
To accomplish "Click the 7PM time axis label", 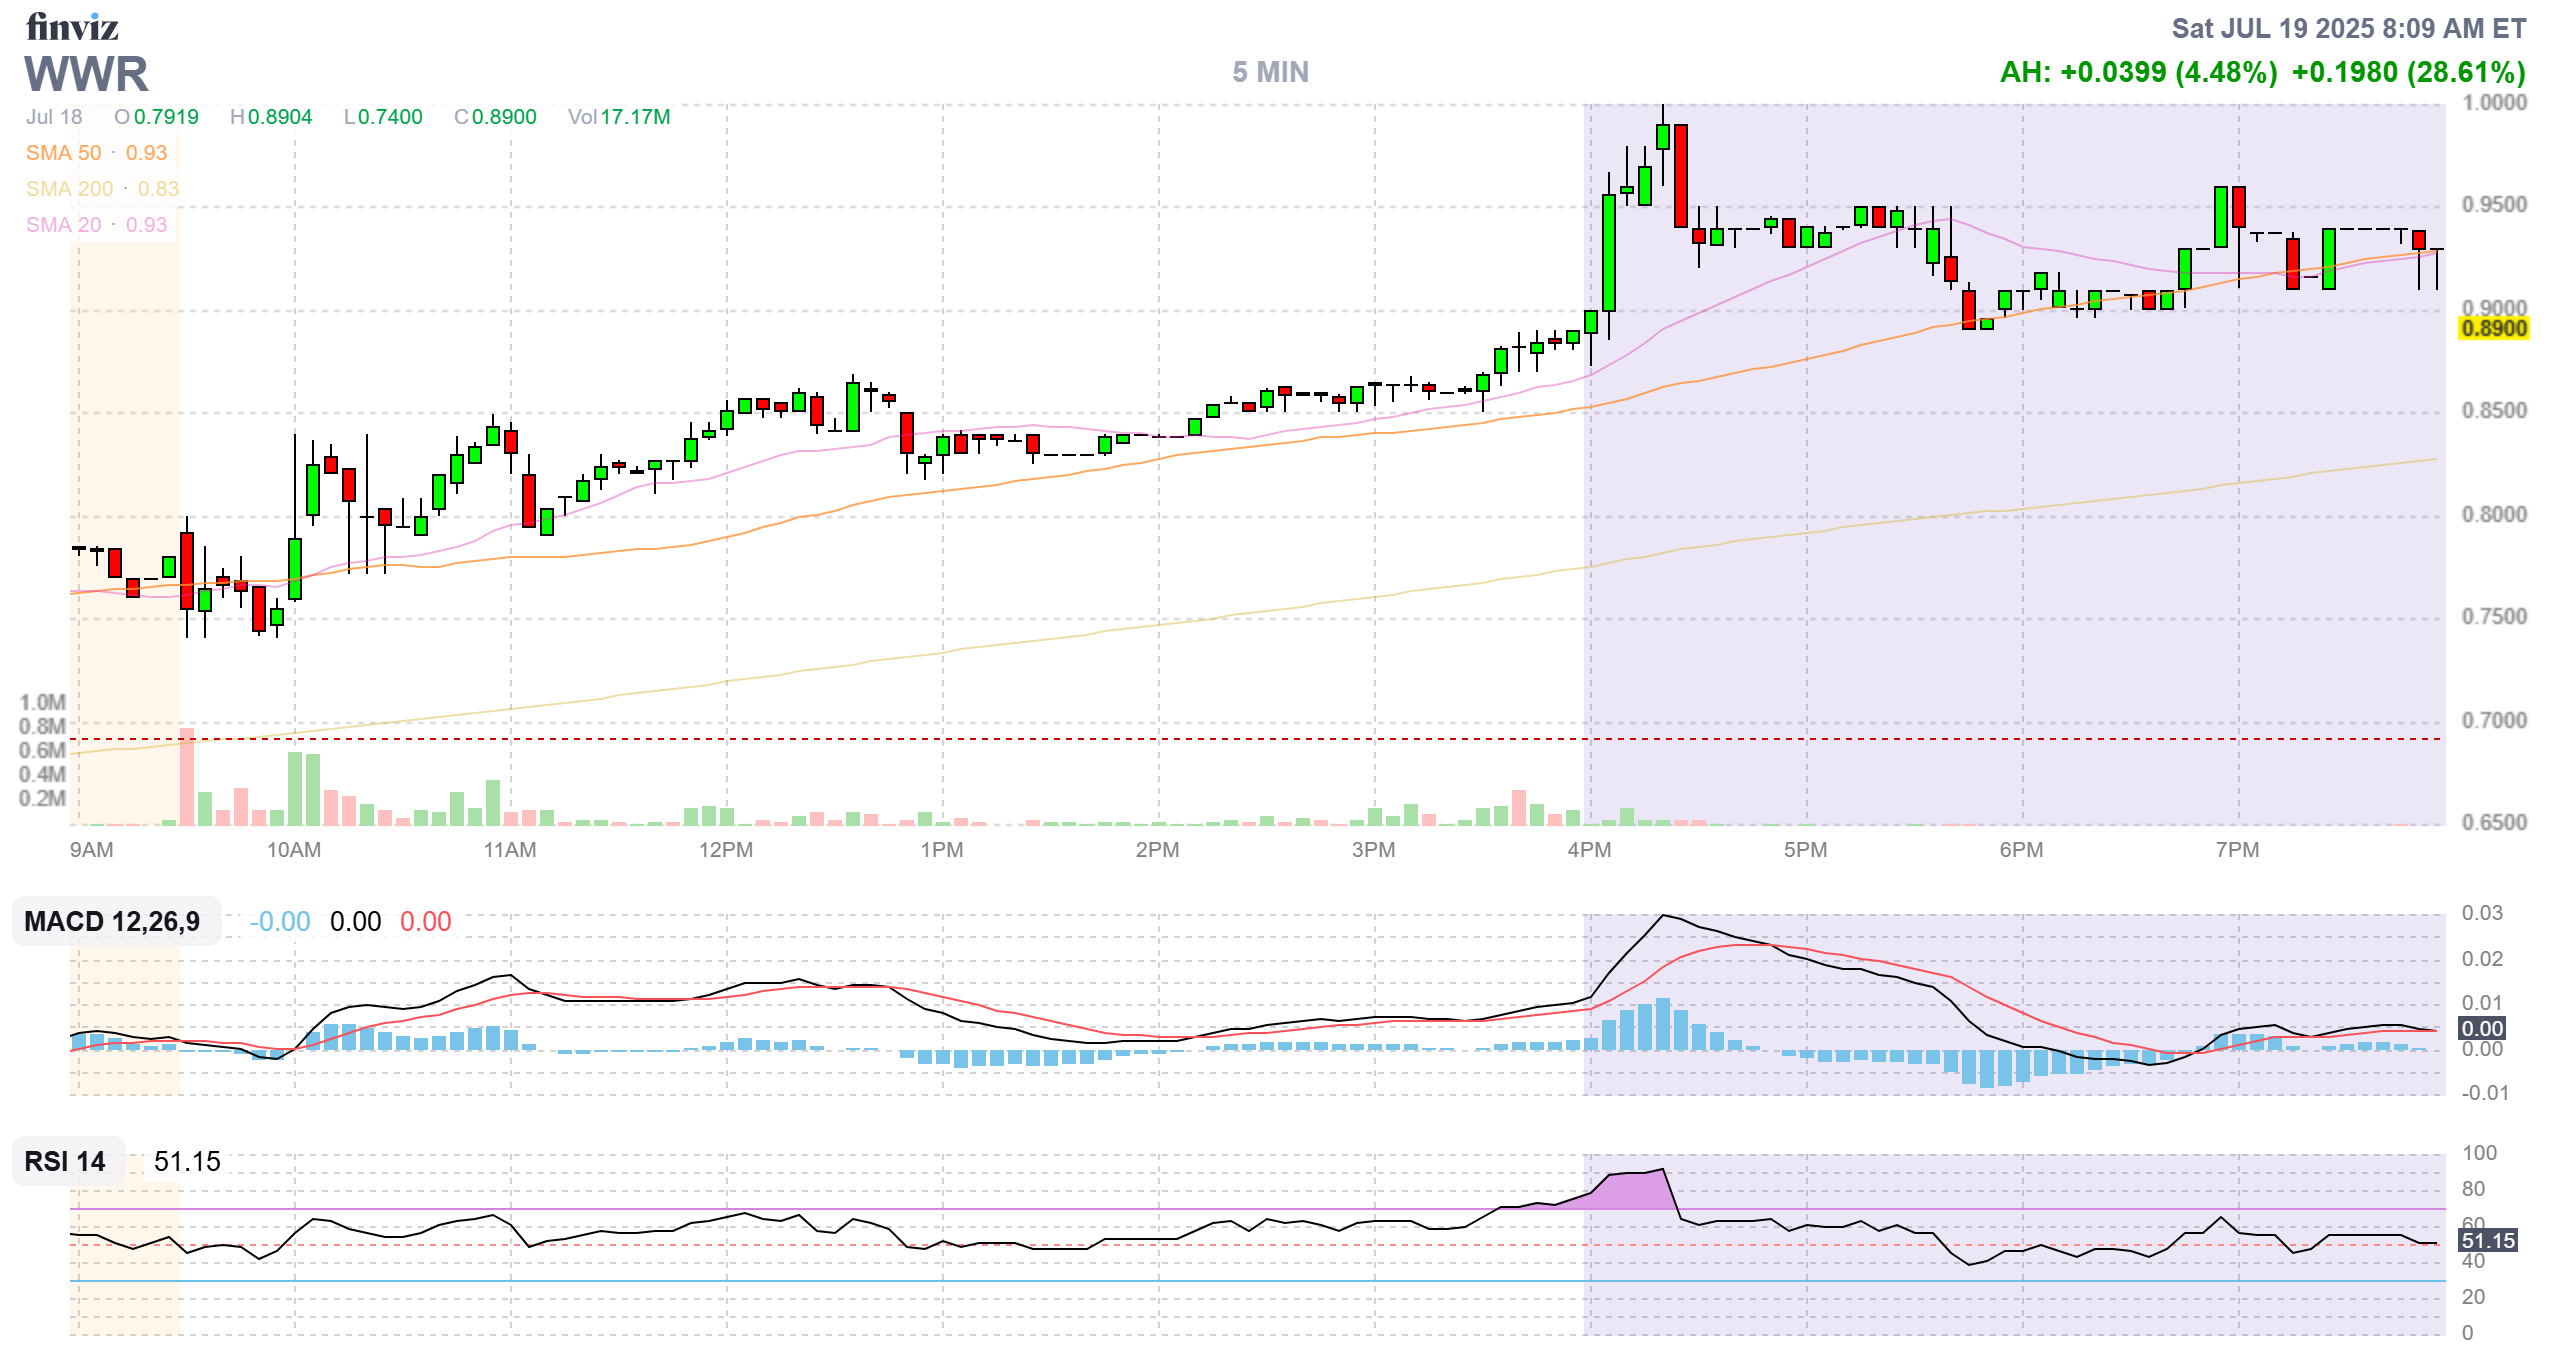I will [2237, 850].
